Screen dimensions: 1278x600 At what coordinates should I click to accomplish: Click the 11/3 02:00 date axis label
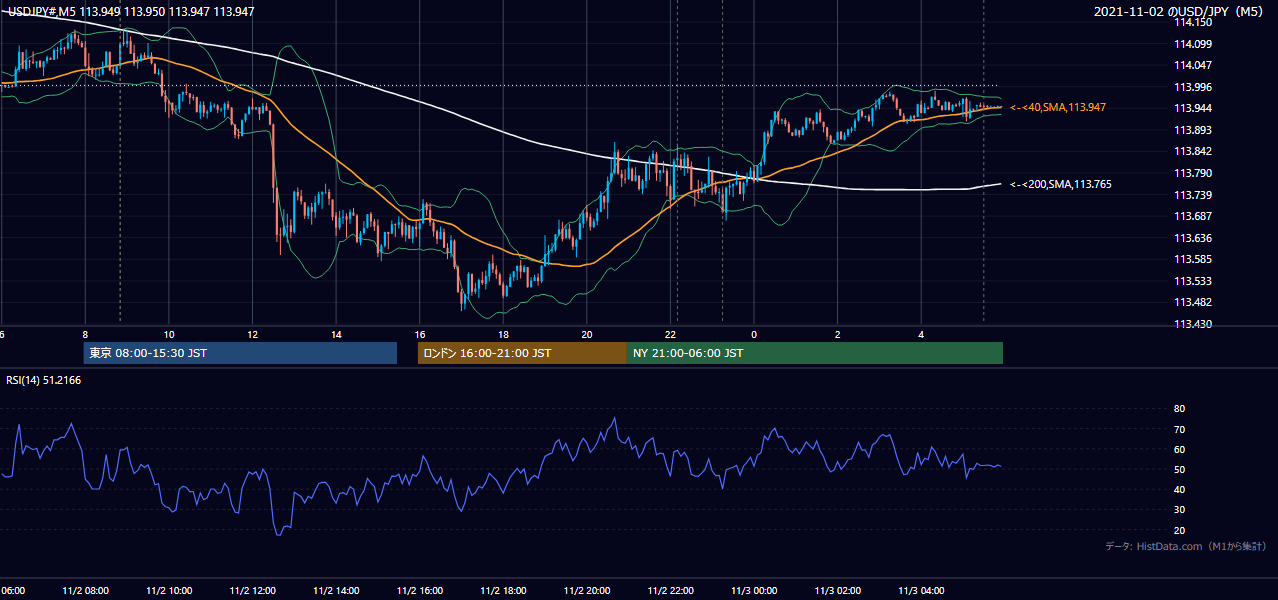pyautogui.click(x=838, y=590)
